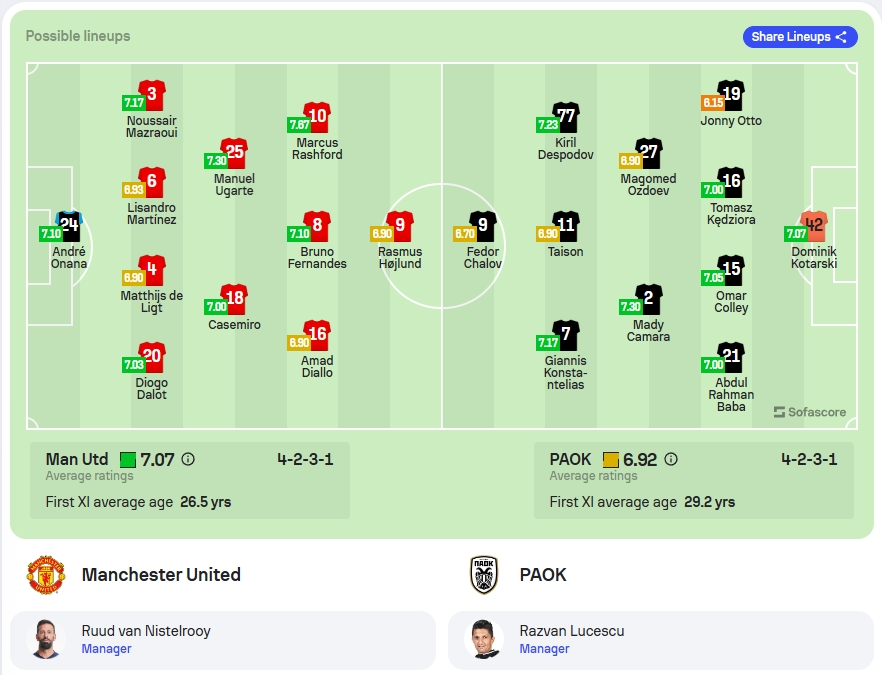Click PAOK yellow rating swatch
882x675 pixels.
coord(610,460)
